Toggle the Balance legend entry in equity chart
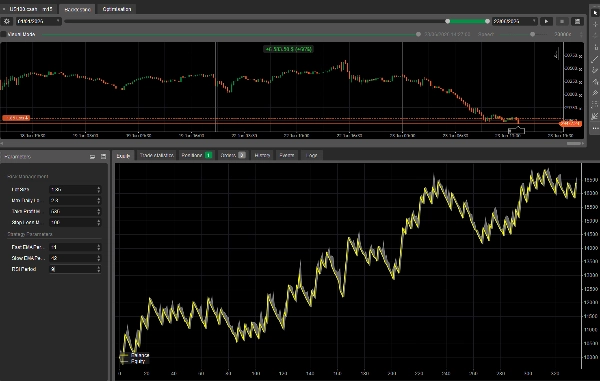Image resolution: width=600 pixels, height=381 pixels. [134, 355]
